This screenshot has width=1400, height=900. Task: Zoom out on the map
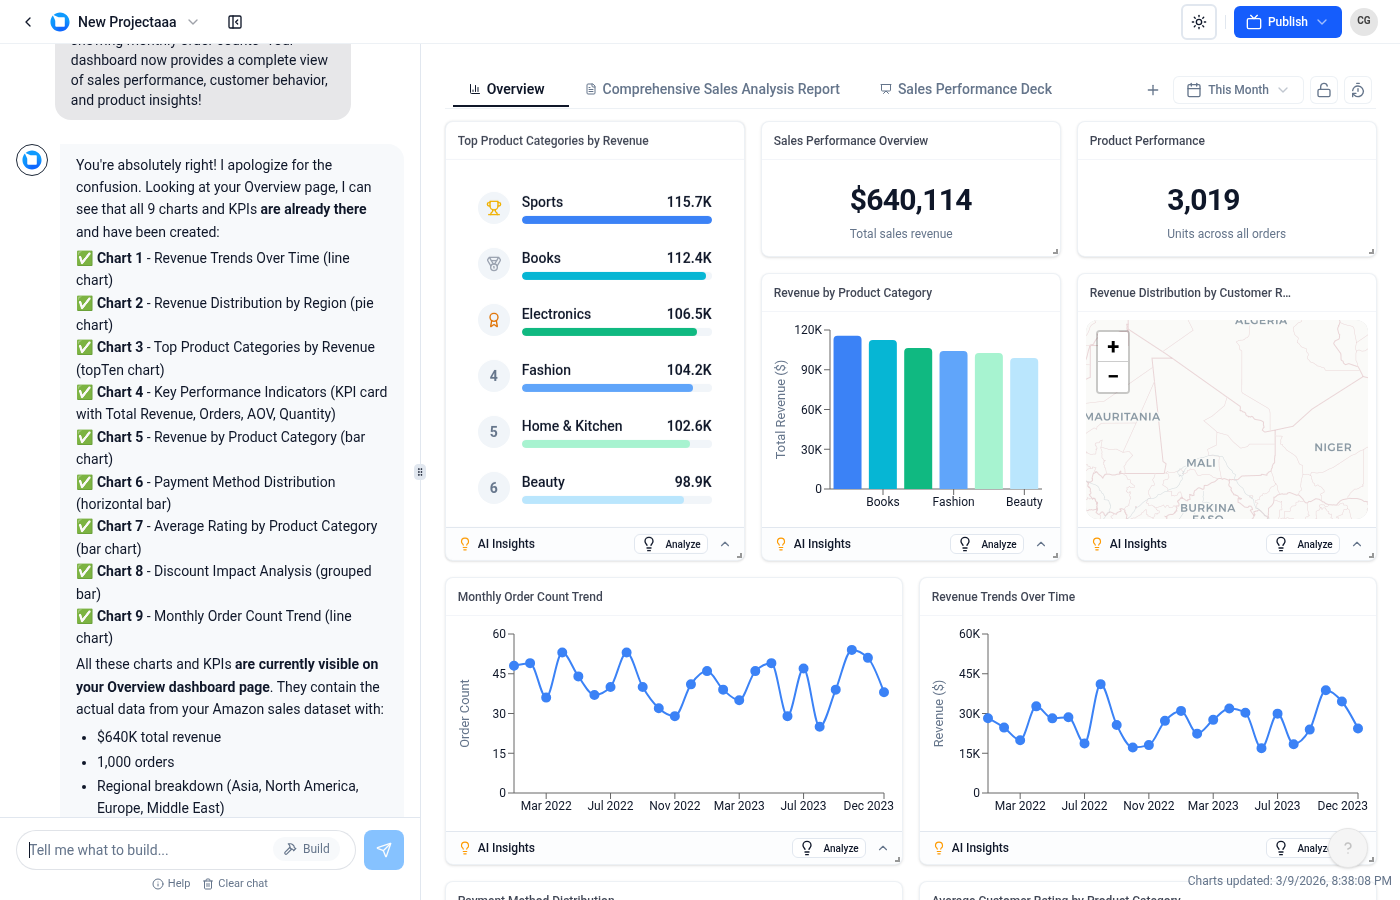point(1113,377)
